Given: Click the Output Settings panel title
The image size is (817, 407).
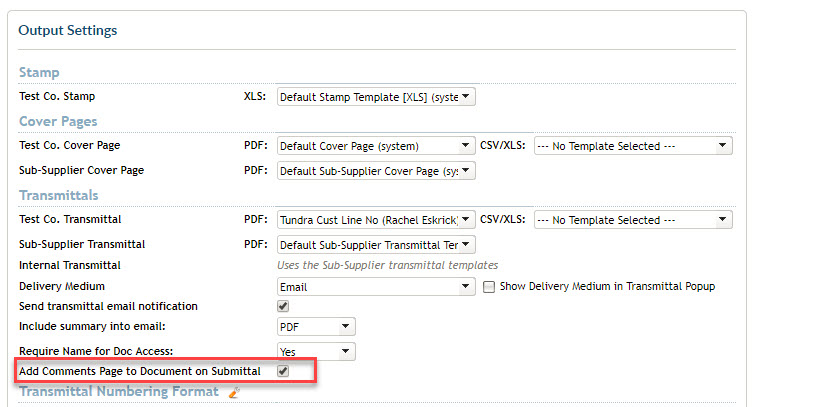Looking at the screenshot, I should tap(68, 30).
